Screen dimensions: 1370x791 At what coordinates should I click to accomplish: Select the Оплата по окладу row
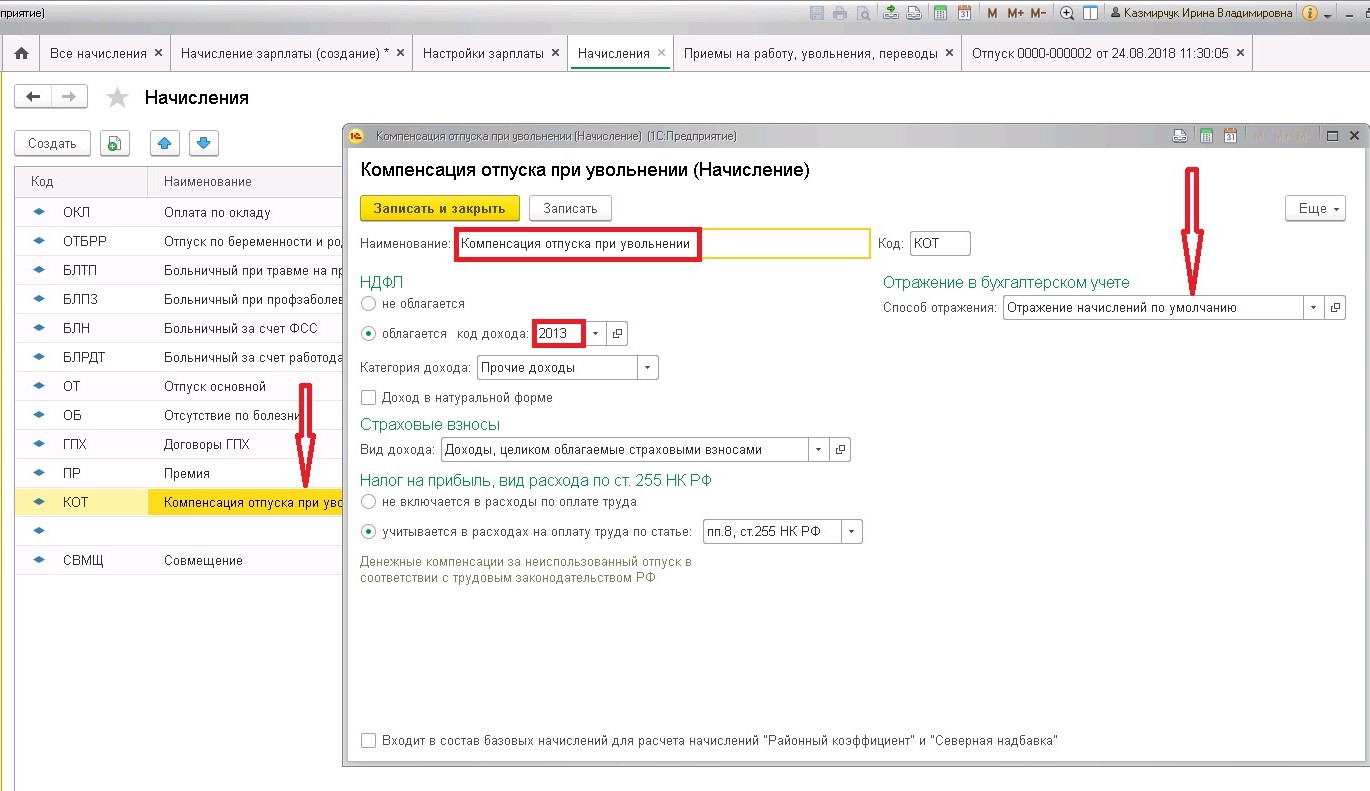pyautogui.click(x=179, y=212)
